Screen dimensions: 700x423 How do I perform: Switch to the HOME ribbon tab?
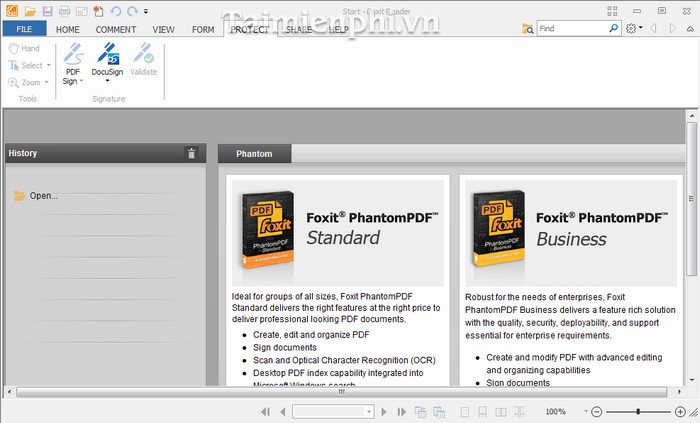pos(67,29)
